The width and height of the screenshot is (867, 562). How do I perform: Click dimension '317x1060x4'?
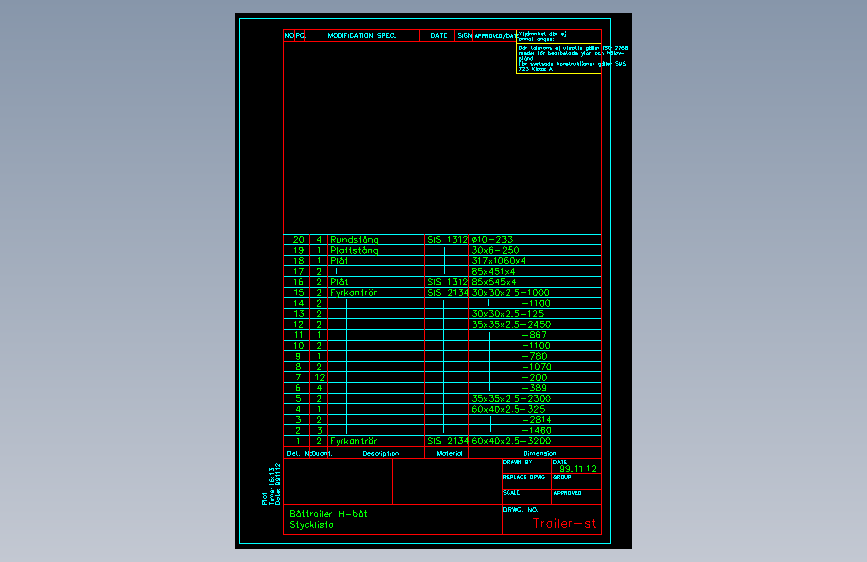click(499, 261)
